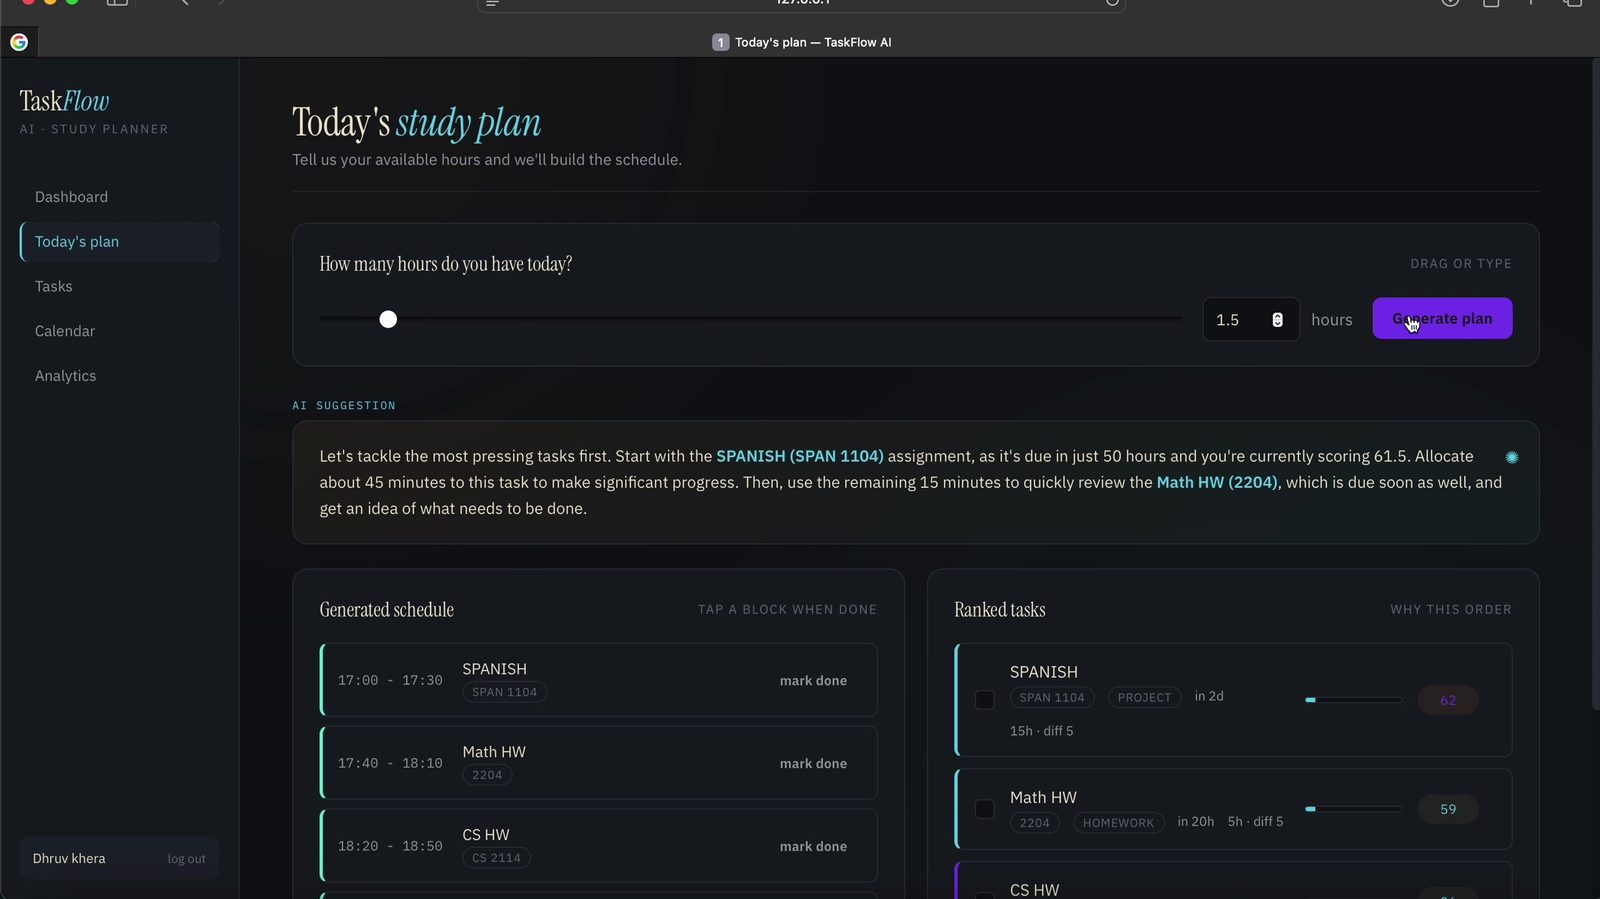This screenshot has width=1600, height=899.
Task: Click the Math HW task progress bar
Action: click(x=1354, y=809)
